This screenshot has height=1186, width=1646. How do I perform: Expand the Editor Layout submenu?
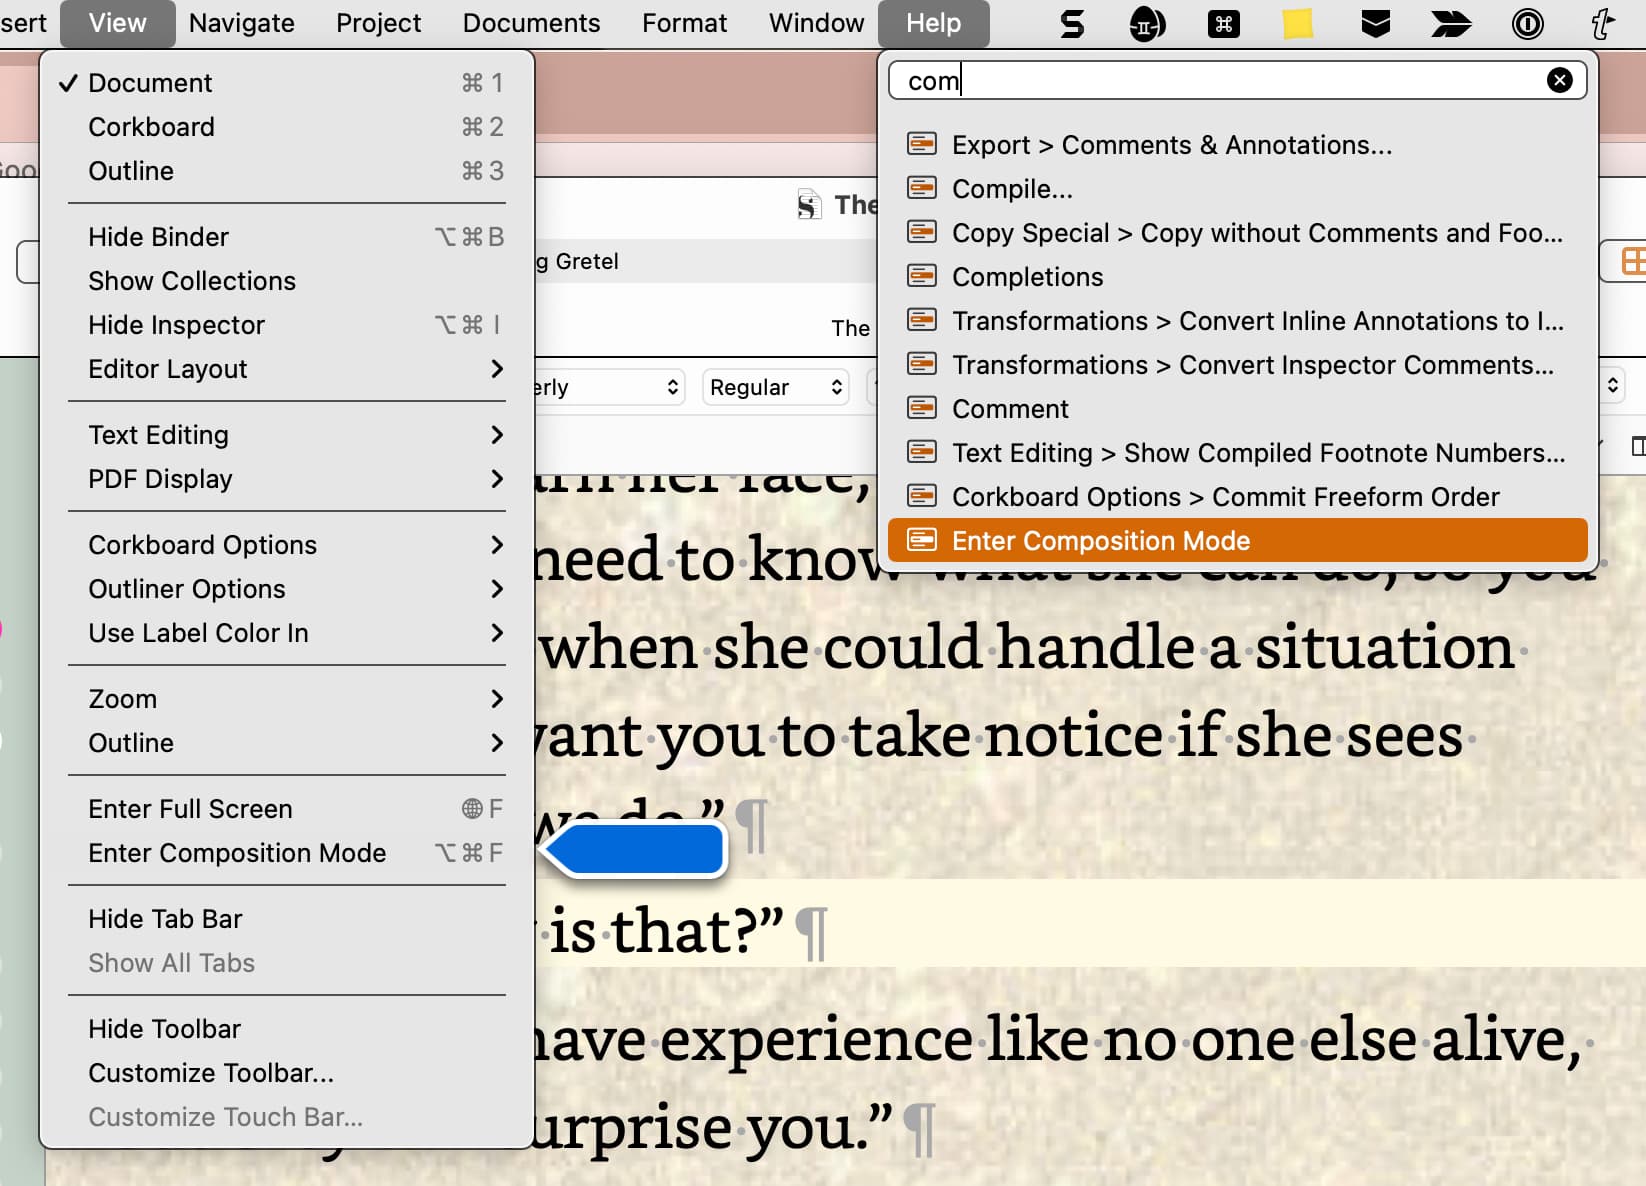click(x=286, y=369)
